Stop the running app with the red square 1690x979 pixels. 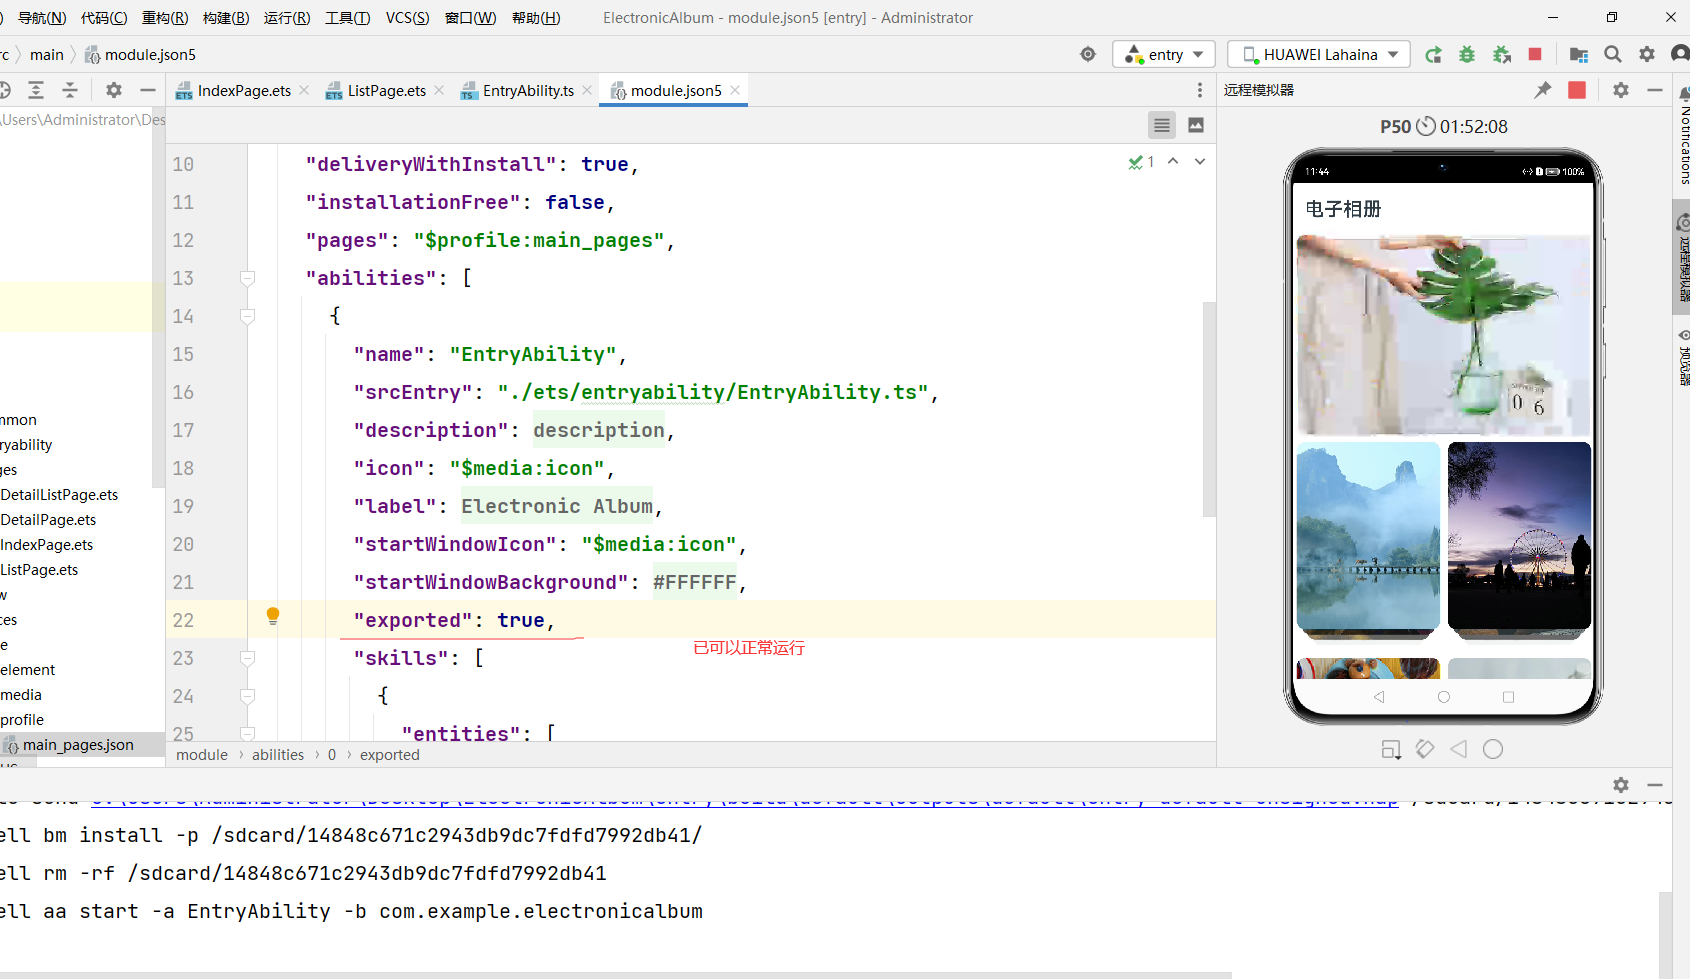point(1535,54)
